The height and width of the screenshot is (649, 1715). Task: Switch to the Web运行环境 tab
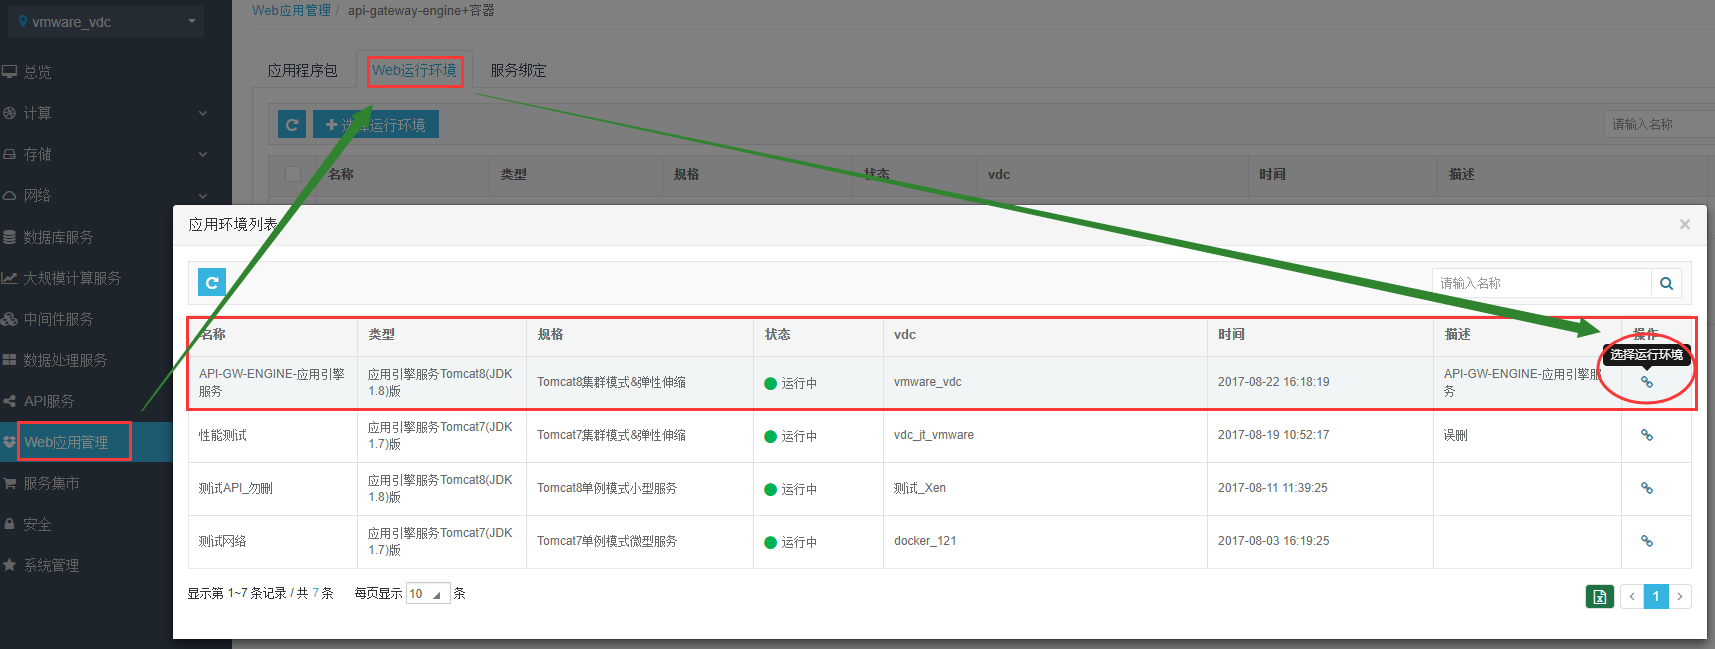pyautogui.click(x=414, y=70)
